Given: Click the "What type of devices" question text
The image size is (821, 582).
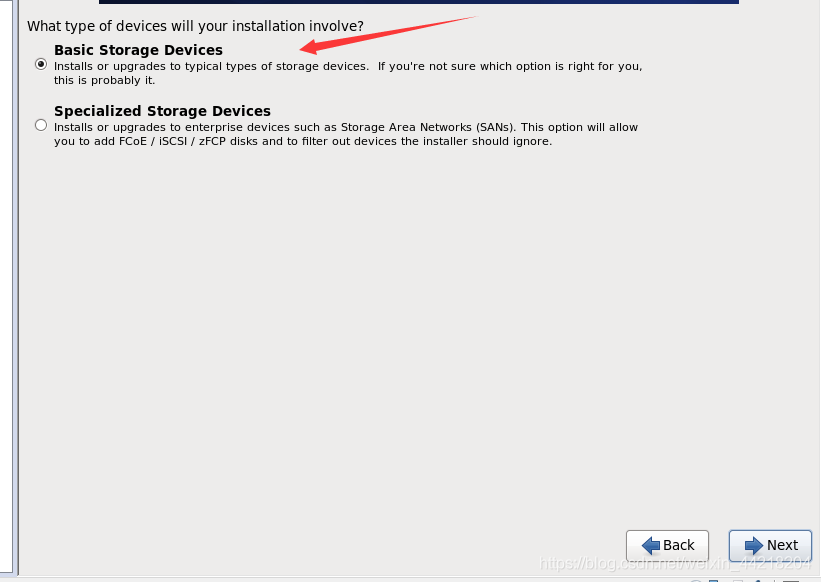Looking at the screenshot, I should 195,25.
